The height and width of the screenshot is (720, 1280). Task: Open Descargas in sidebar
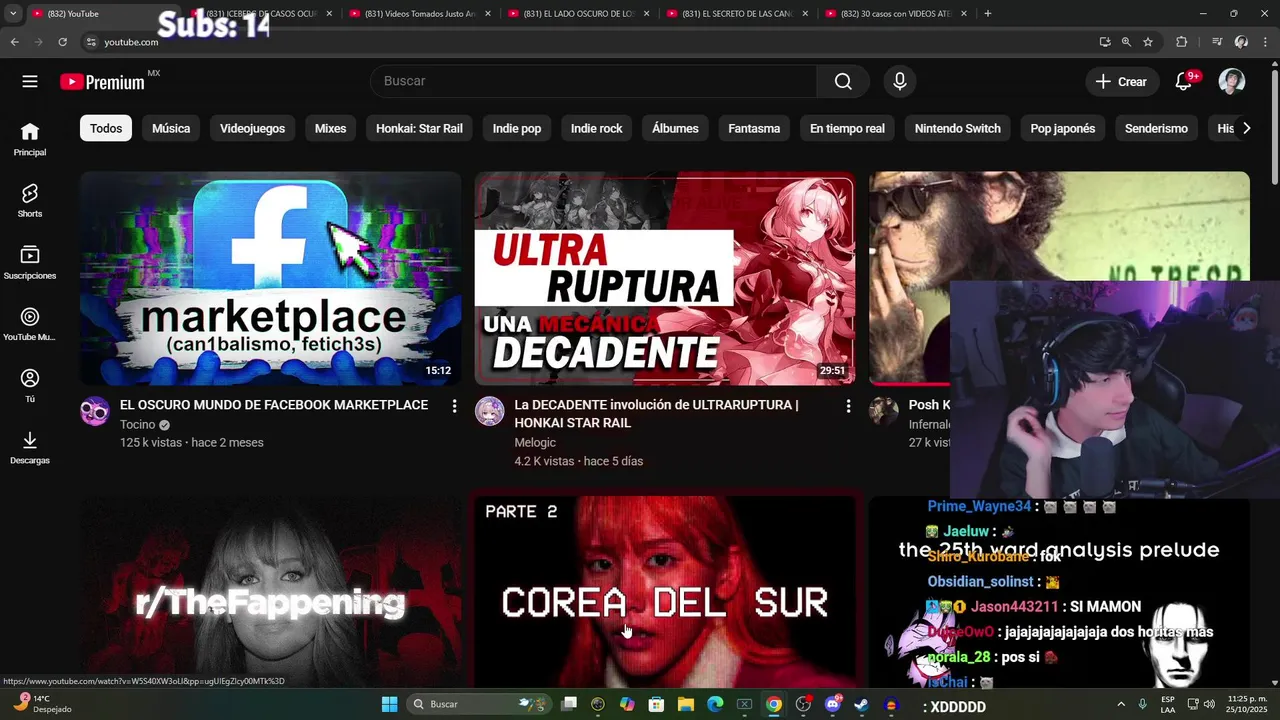[30, 448]
